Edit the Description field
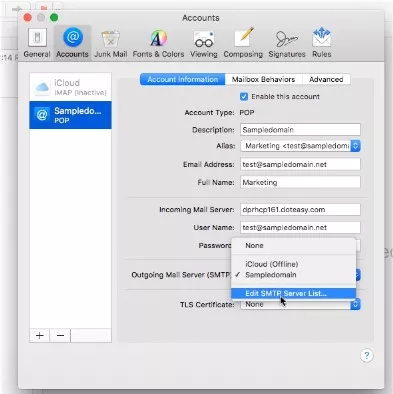Screen dimensions: 393x394 coord(300,130)
